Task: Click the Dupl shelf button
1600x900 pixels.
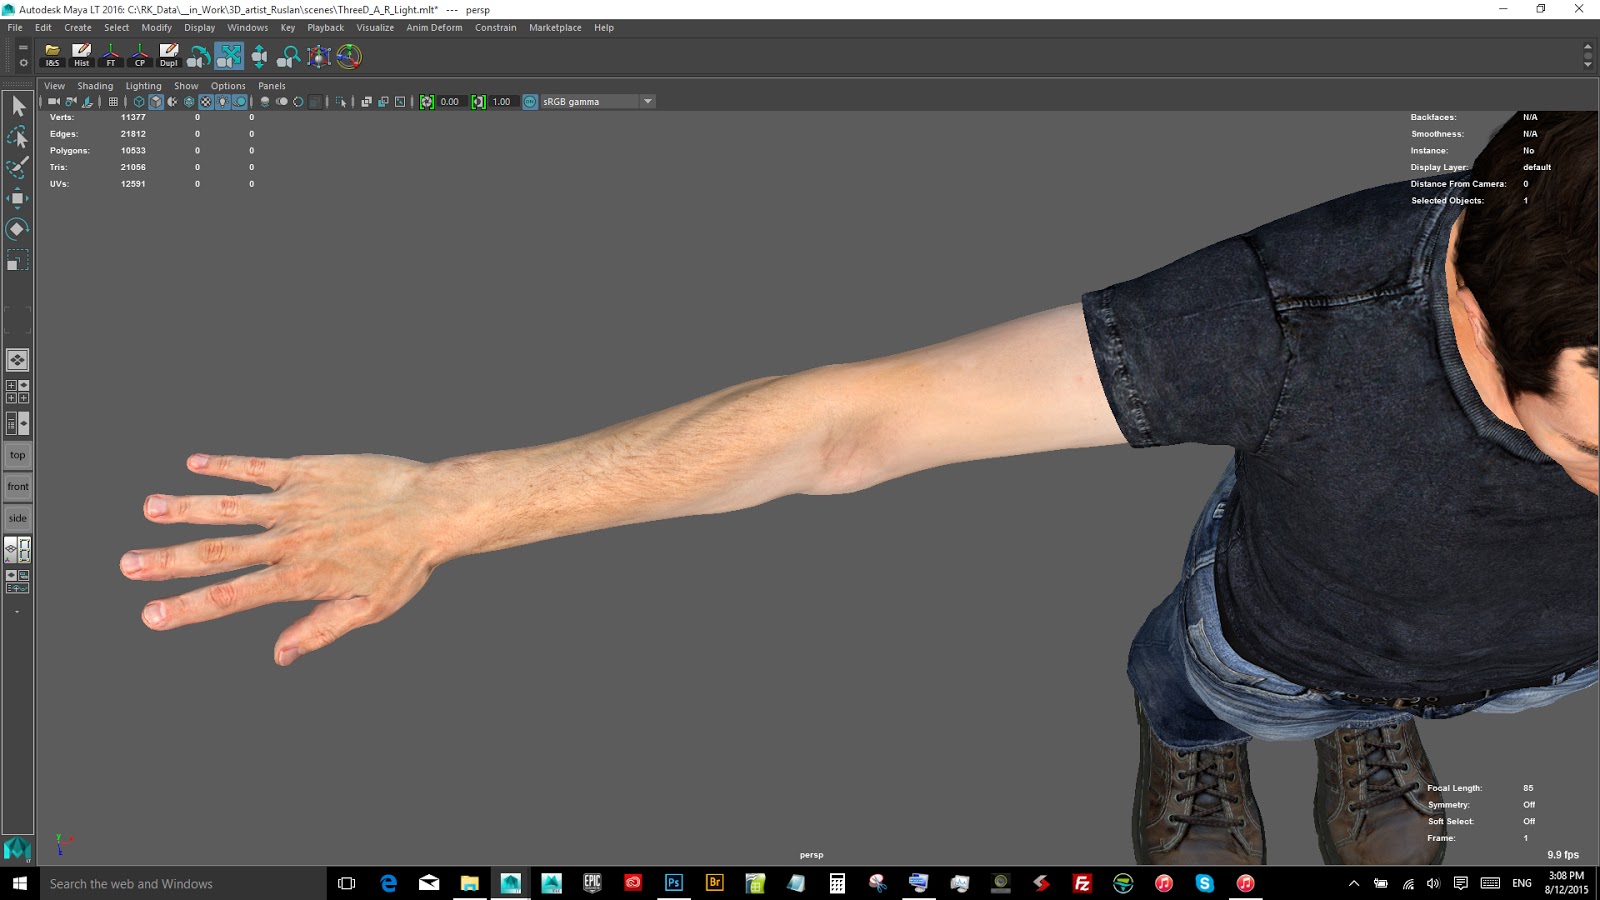Action: point(169,56)
